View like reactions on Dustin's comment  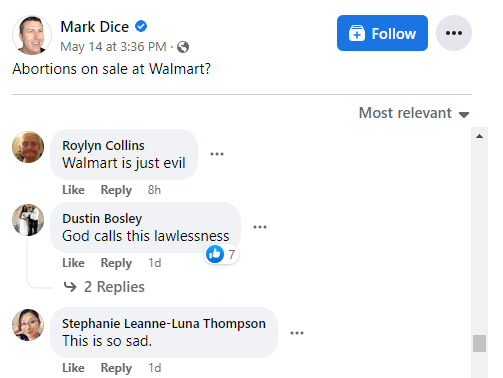point(221,254)
